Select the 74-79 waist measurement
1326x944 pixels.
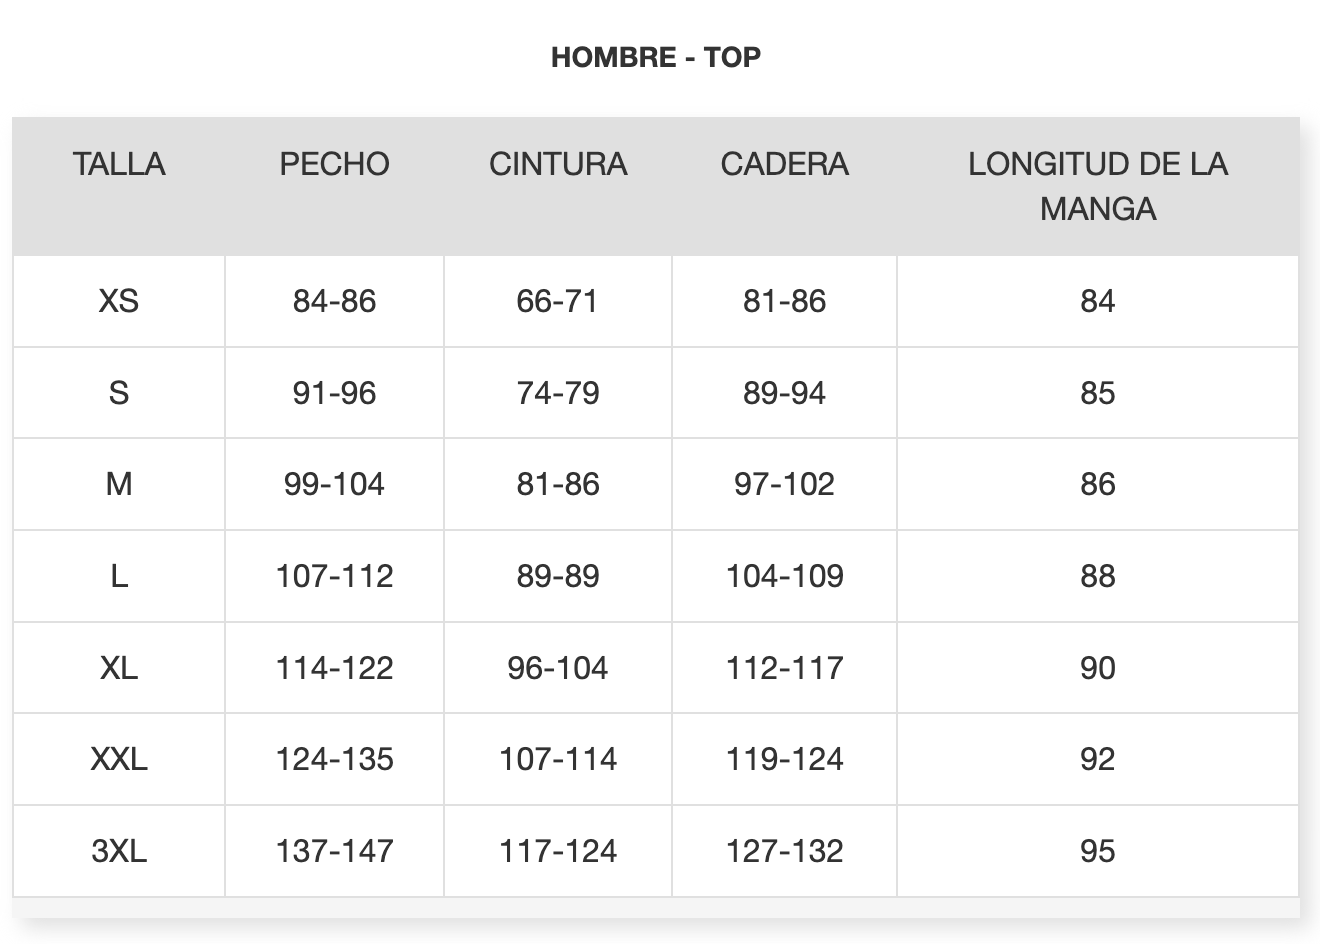pyautogui.click(x=558, y=393)
